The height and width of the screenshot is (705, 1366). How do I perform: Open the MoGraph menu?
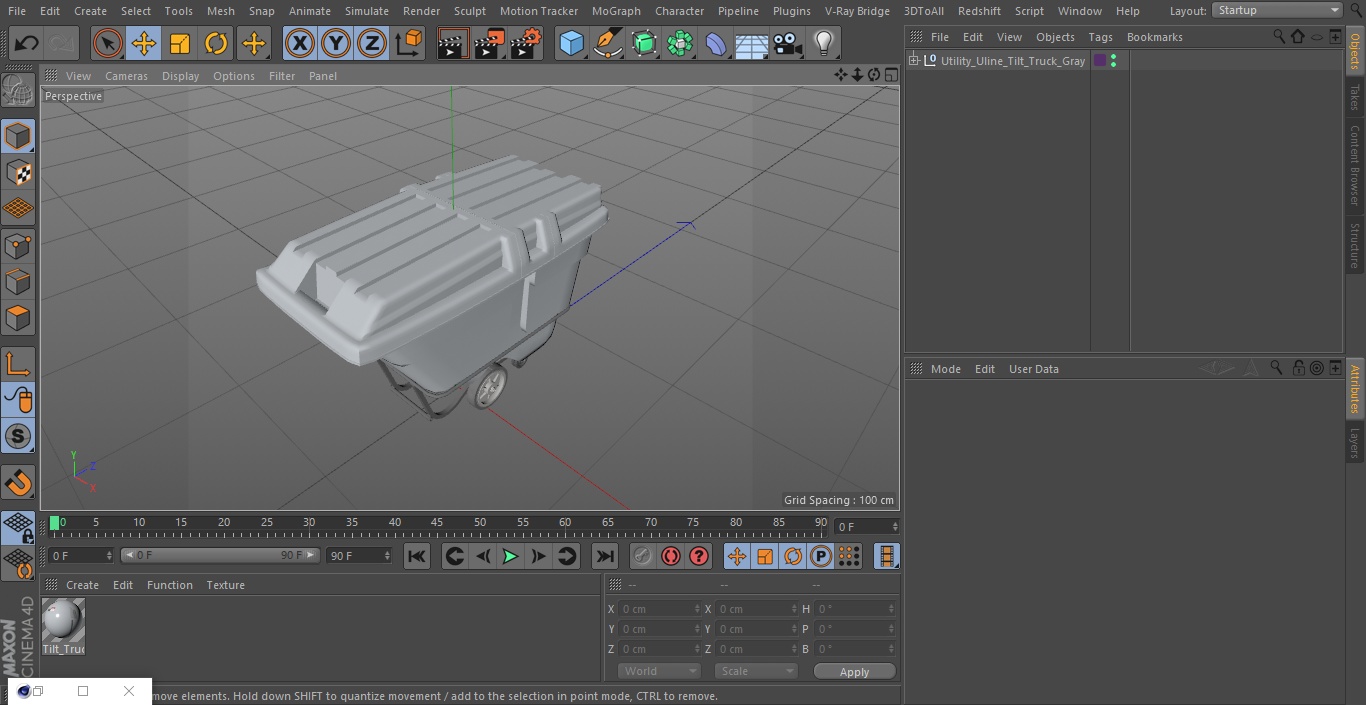tap(616, 11)
